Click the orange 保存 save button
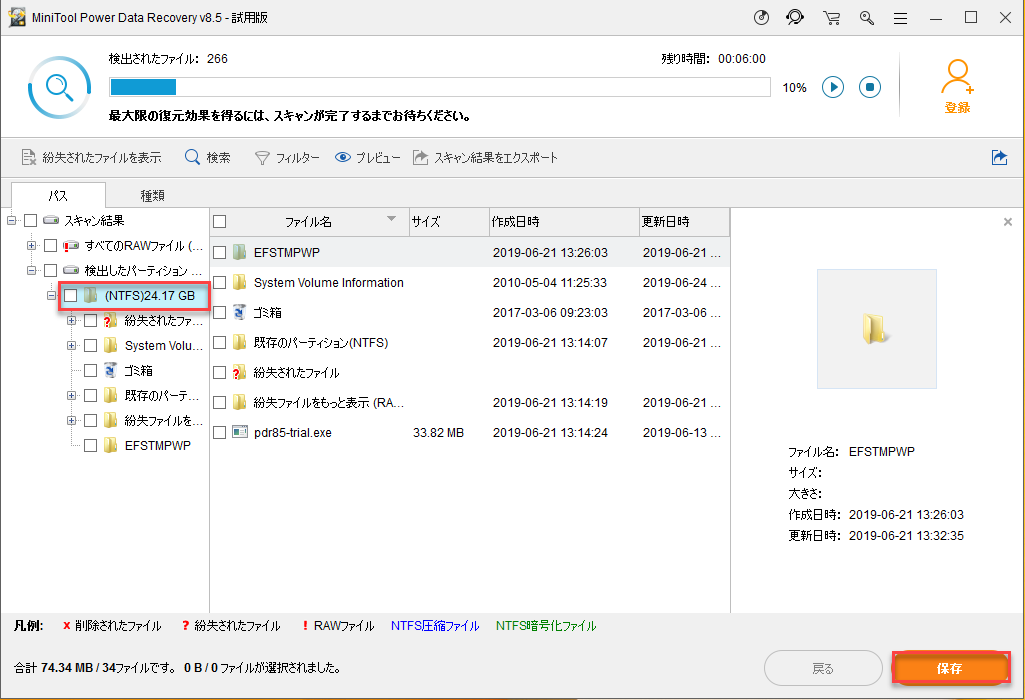The width and height of the screenshot is (1025, 700). tap(950, 668)
